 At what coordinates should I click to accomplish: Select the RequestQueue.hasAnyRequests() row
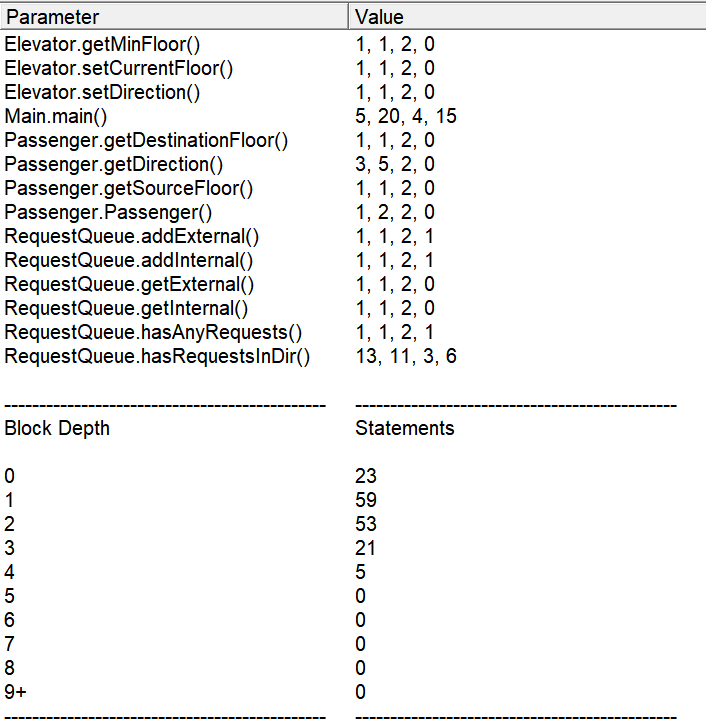[x=353, y=332]
